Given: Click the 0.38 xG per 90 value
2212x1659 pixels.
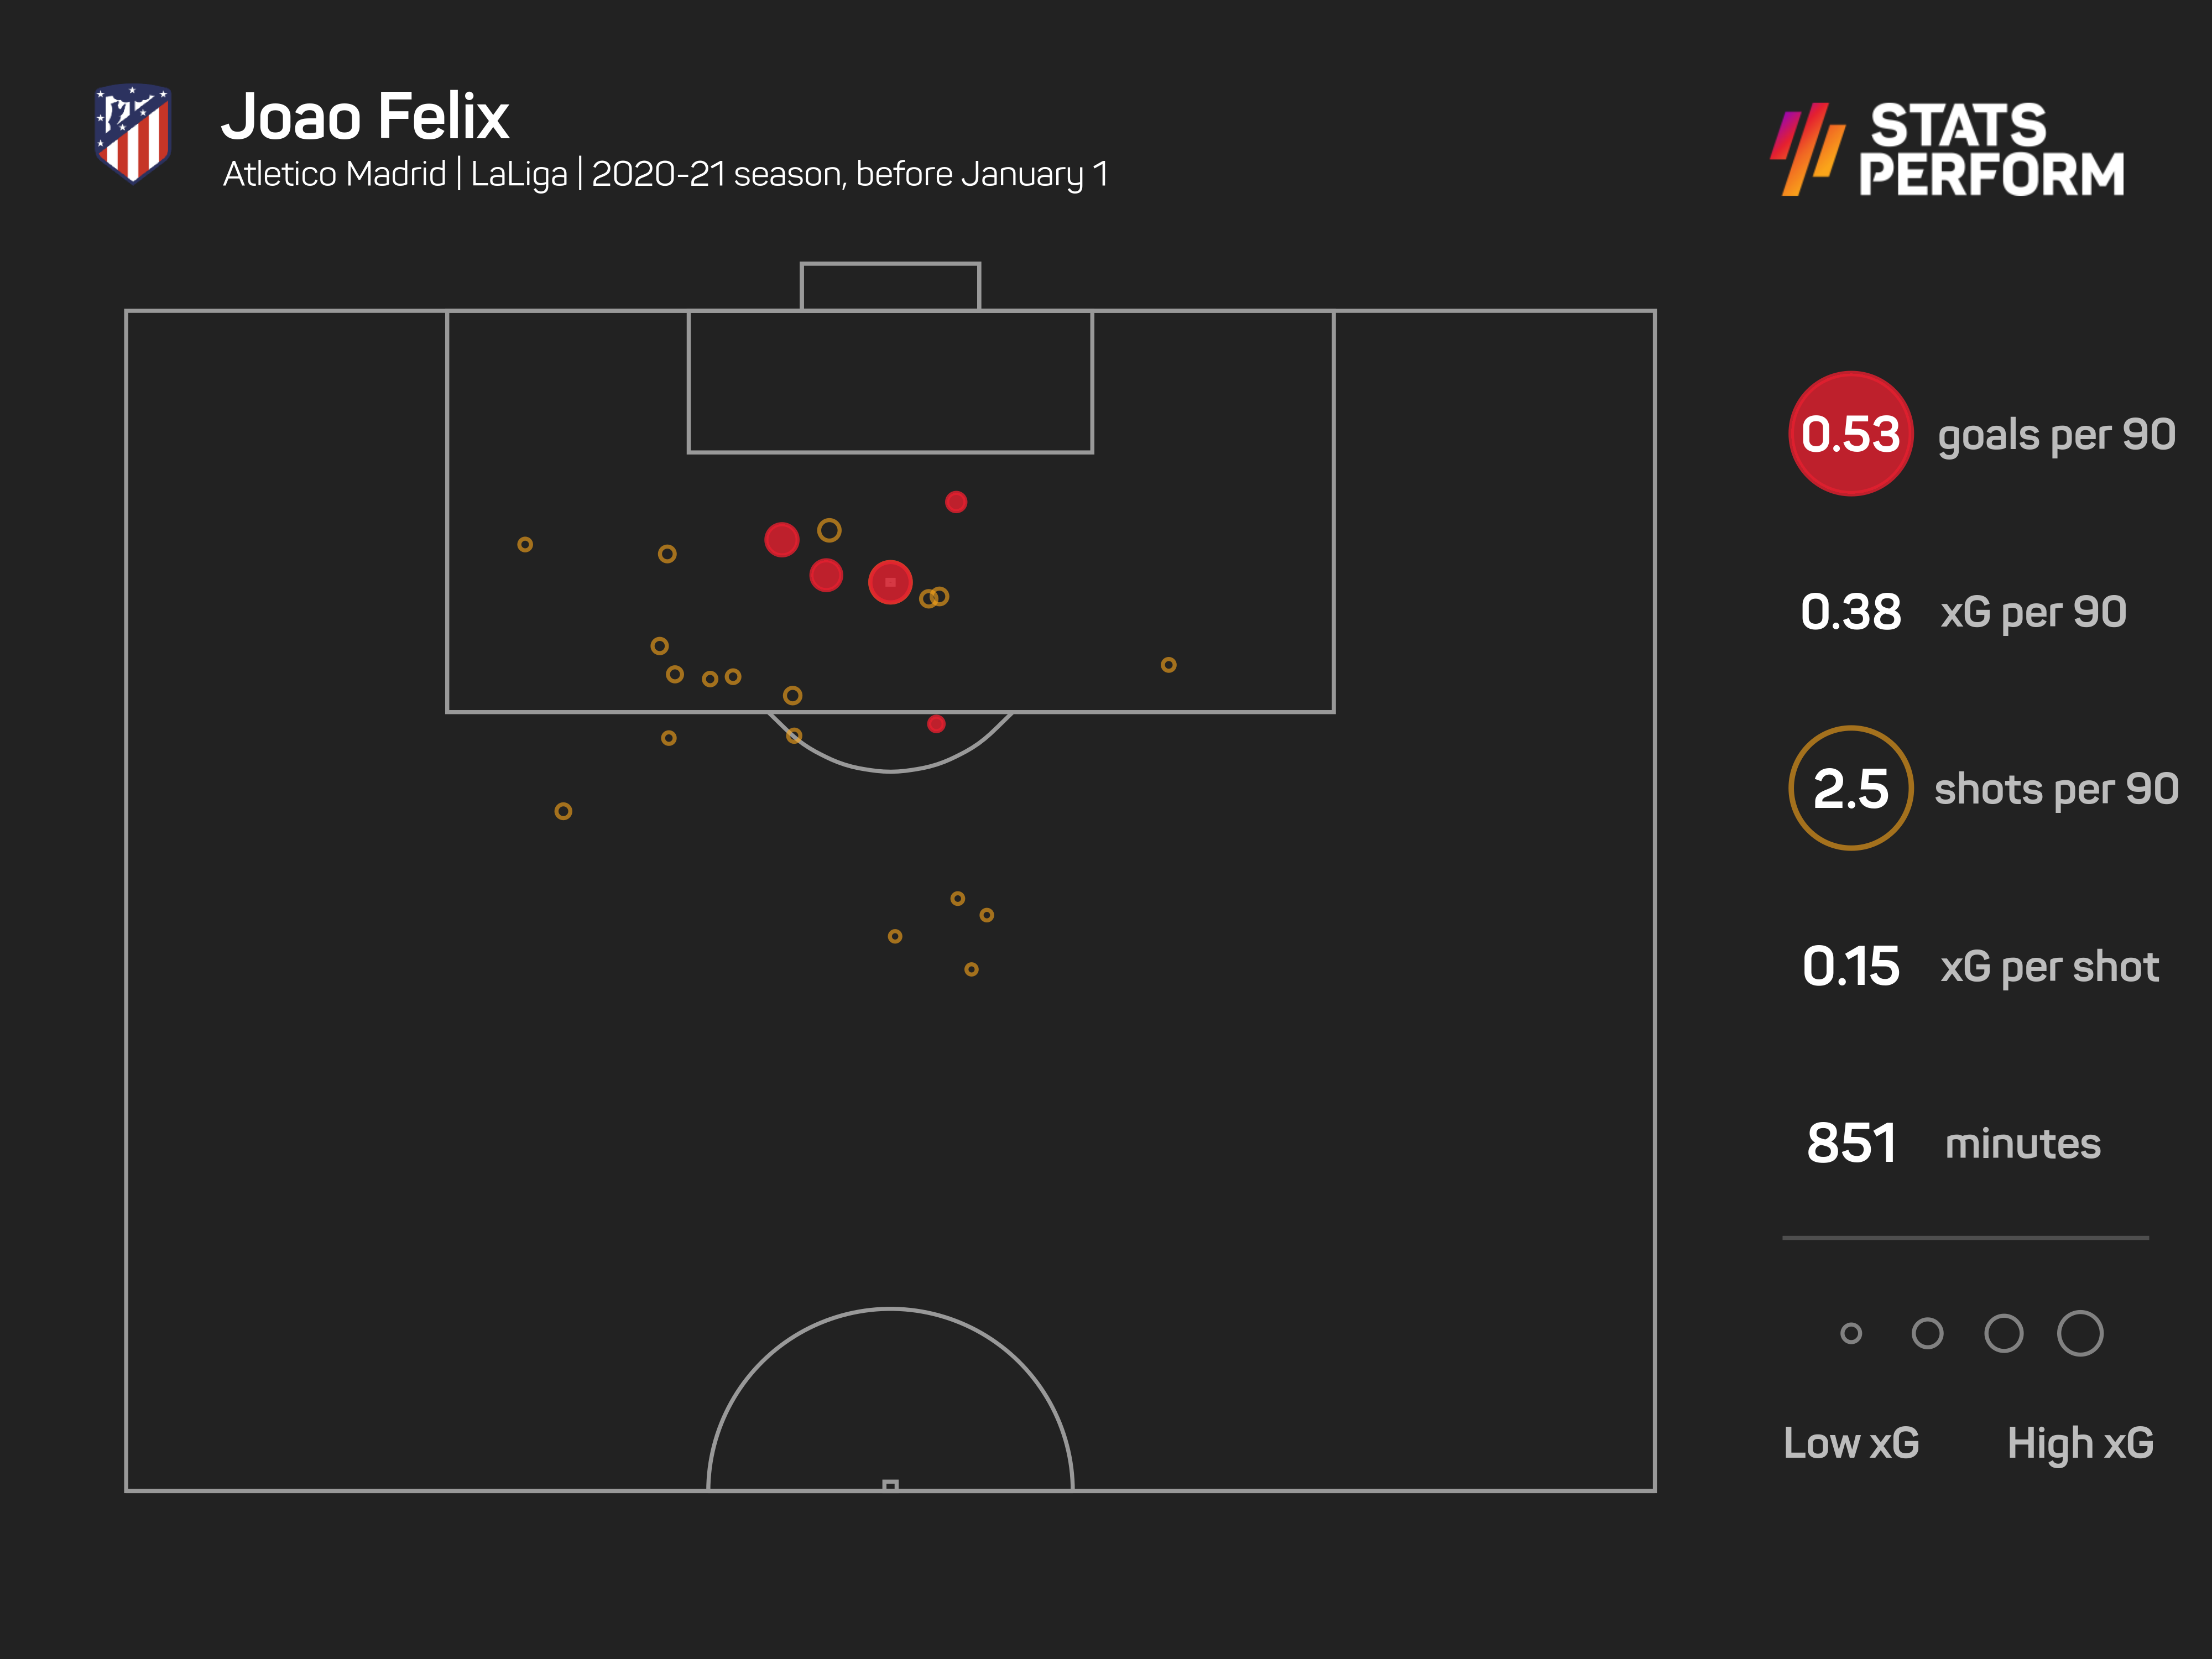Looking at the screenshot, I should 1850,612.
